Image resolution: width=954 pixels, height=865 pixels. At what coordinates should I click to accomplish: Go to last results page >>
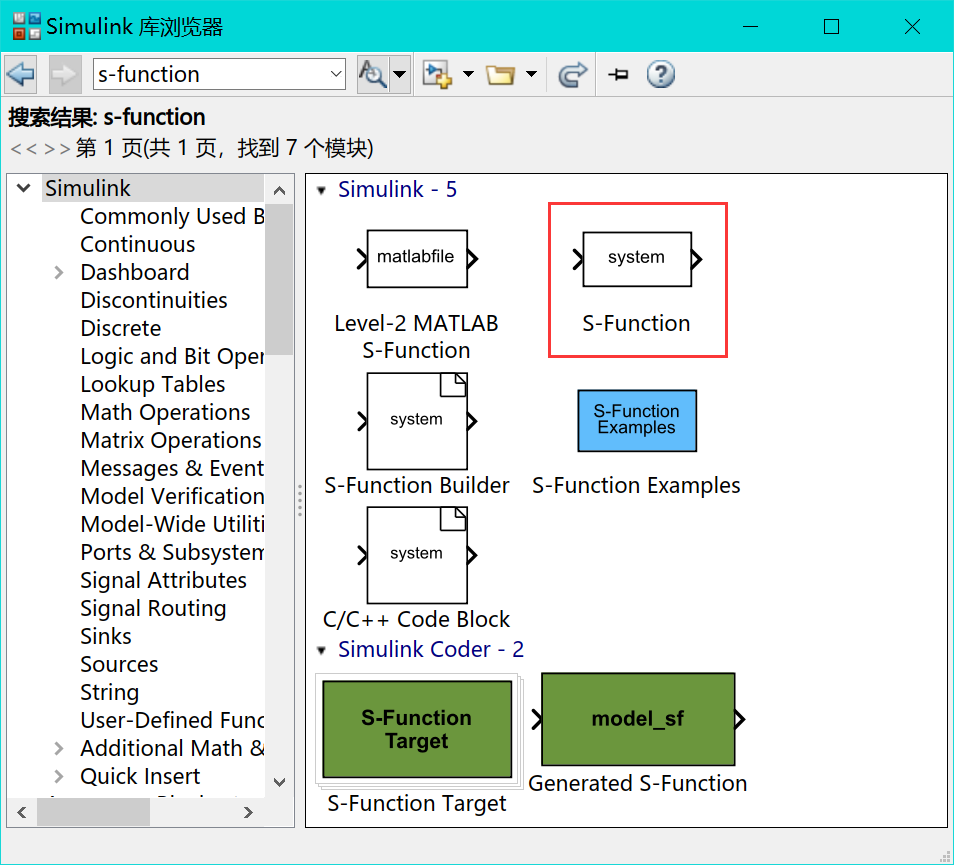pyautogui.click(x=58, y=148)
